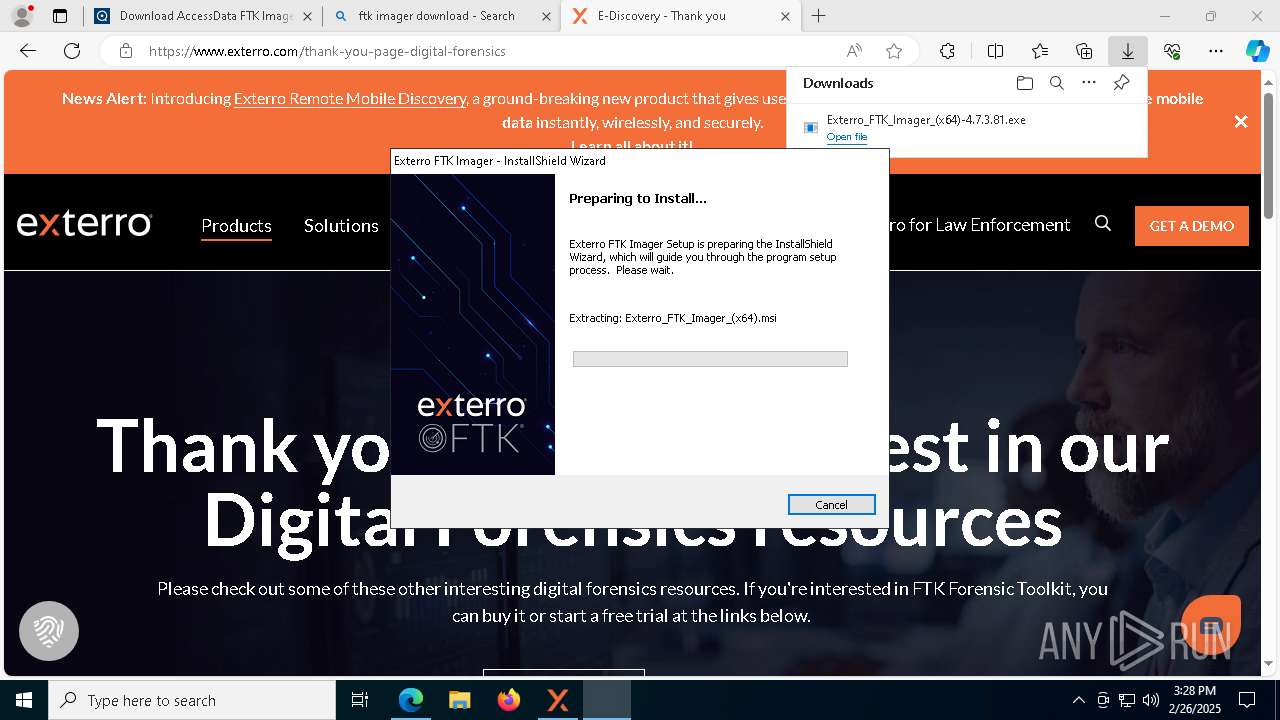Follow the Exterro Remote Mobile Discovery link
Screen dimensions: 1280x720
pos(350,99)
